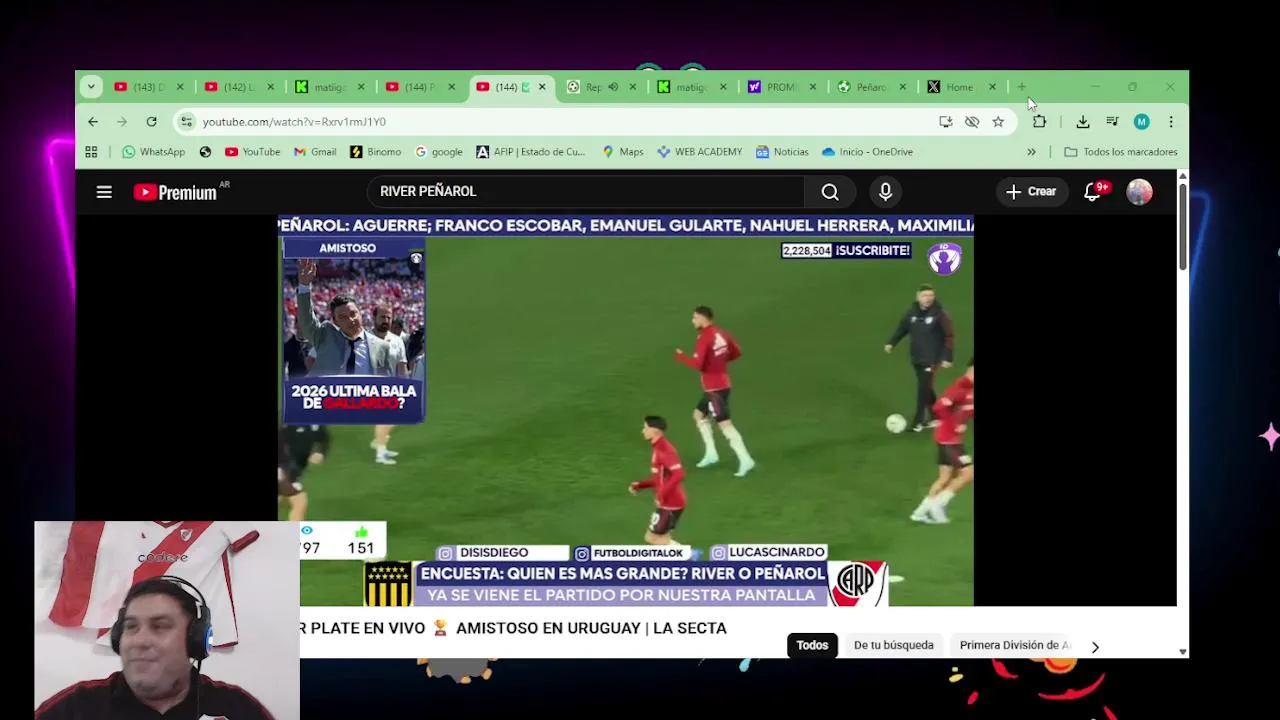Close the X Home tab

point(992,87)
